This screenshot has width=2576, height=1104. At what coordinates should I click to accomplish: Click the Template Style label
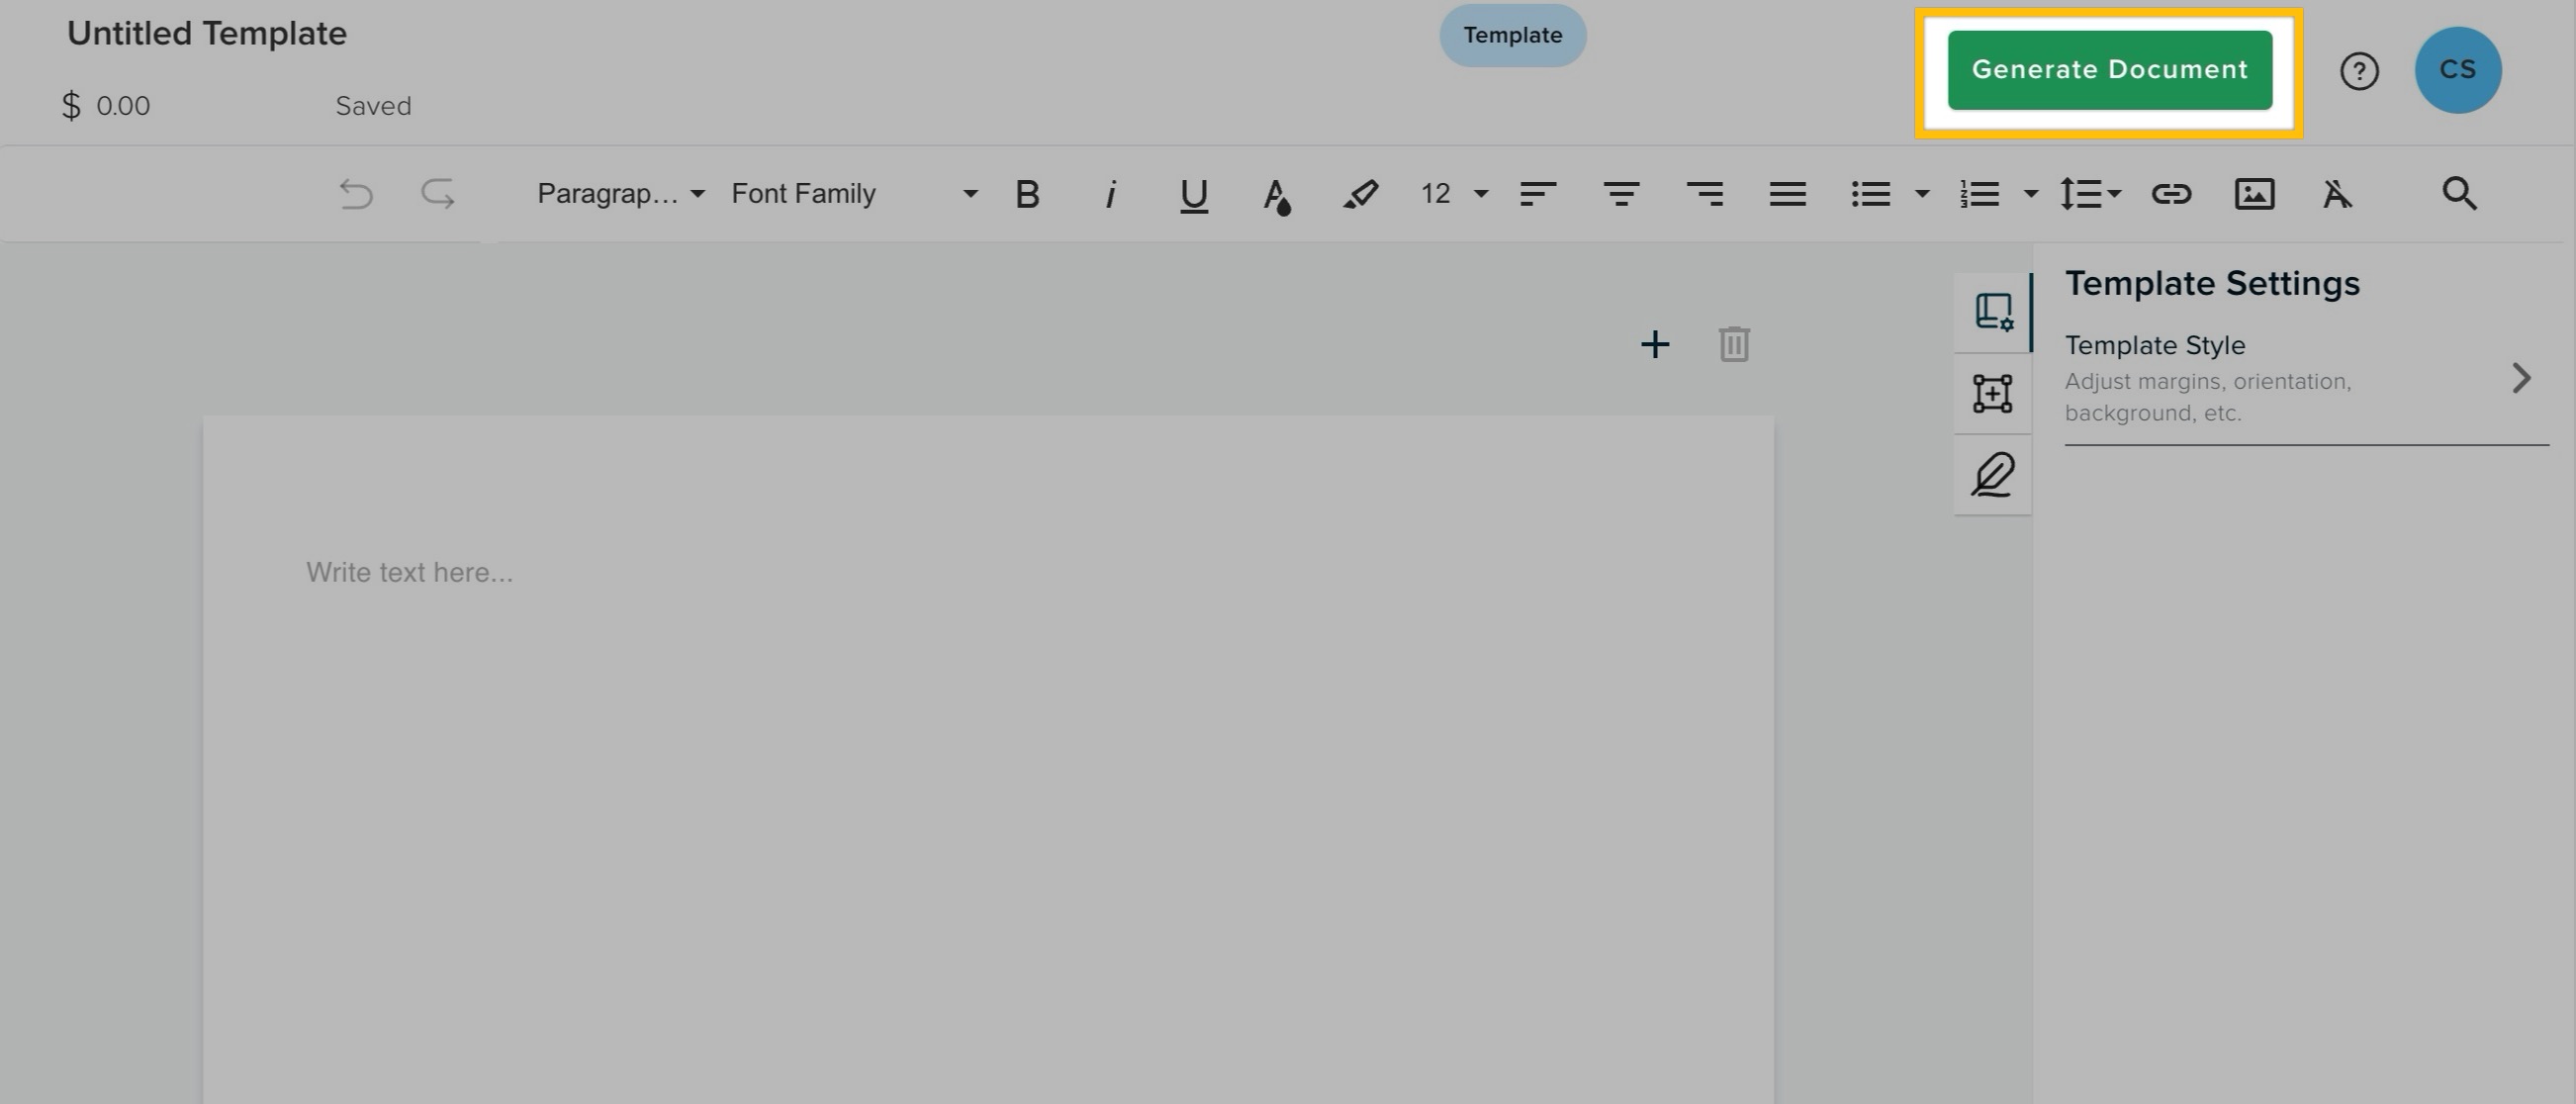[2154, 345]
